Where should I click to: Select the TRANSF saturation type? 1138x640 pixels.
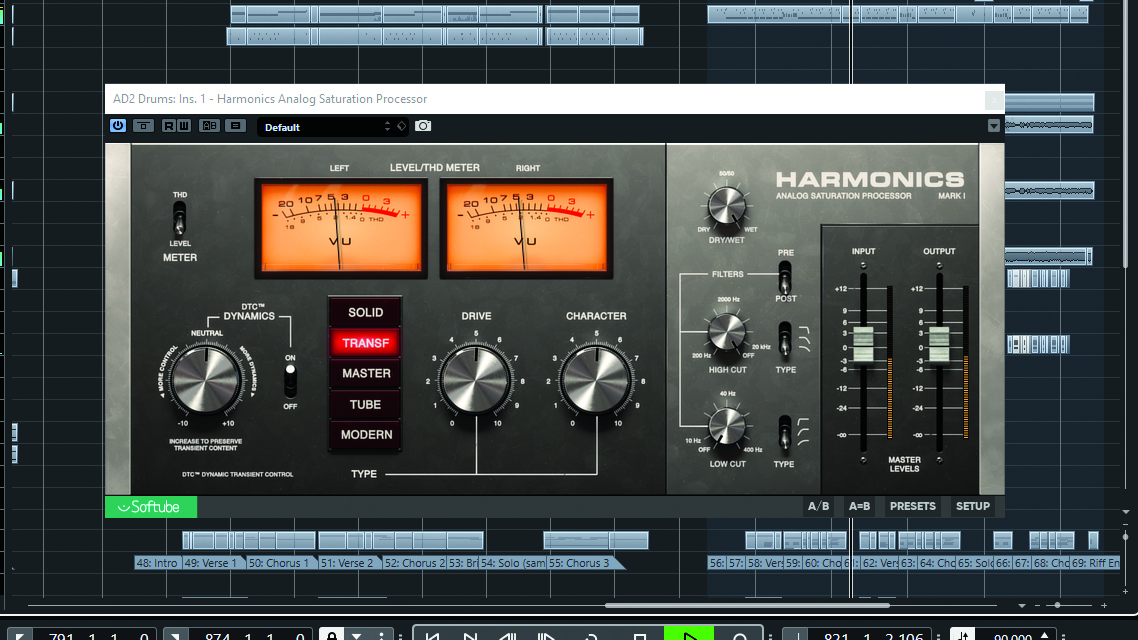point(365,343)
